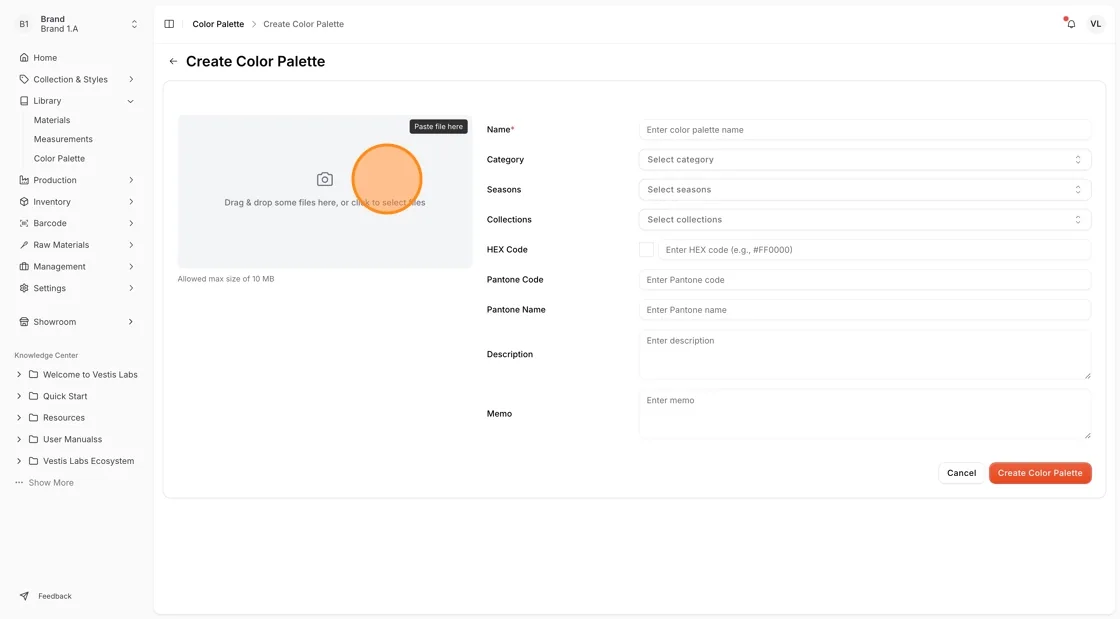Click the Vestis Labs Ecosystem folder icon

click(34, 461)
